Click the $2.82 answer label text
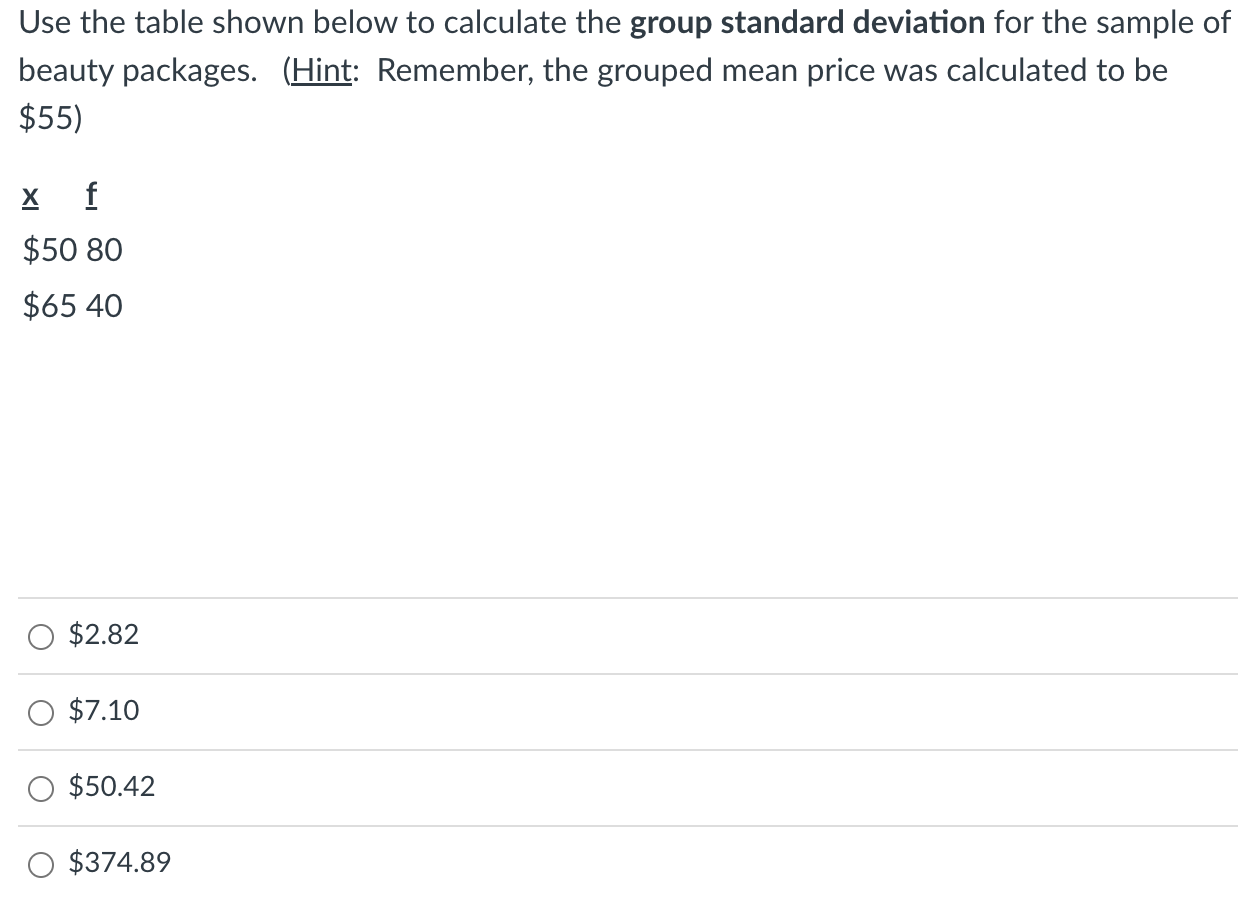Image resolution: width=1246 pixels, height=924 pixels. (x=102, y=635)
